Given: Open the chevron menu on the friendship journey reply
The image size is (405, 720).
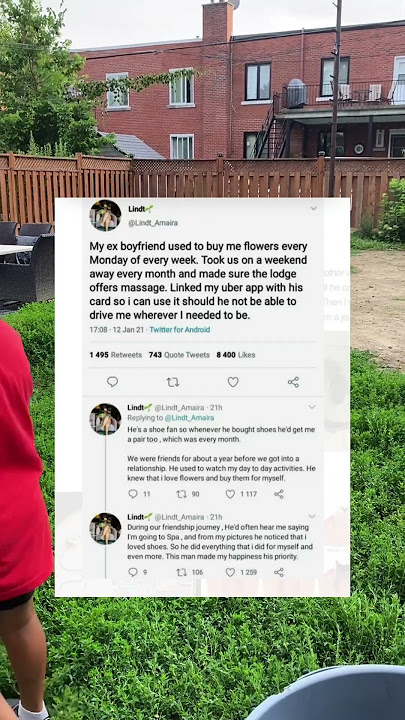Looking at the screenshot, I should pyautogui.click(x=312, y=517).
